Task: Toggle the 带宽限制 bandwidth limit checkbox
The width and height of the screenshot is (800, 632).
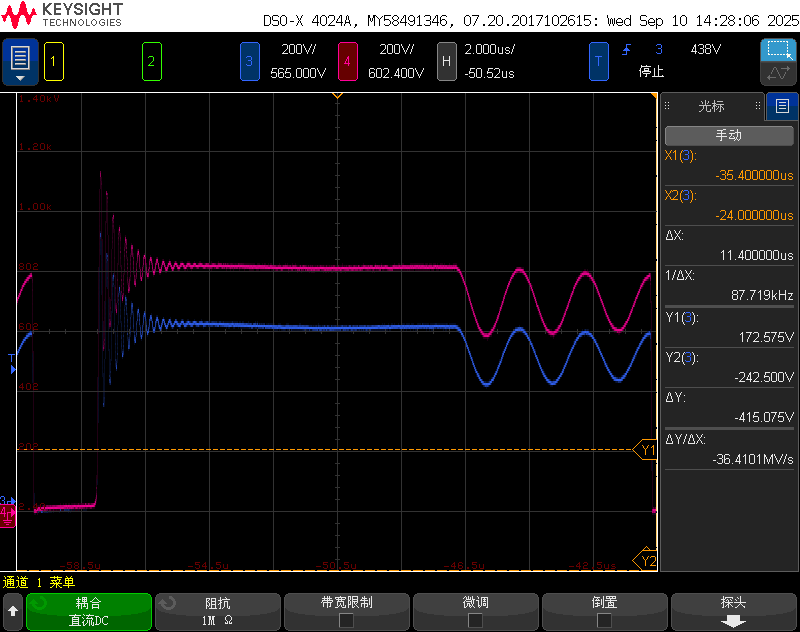Action: coord(346,620)
